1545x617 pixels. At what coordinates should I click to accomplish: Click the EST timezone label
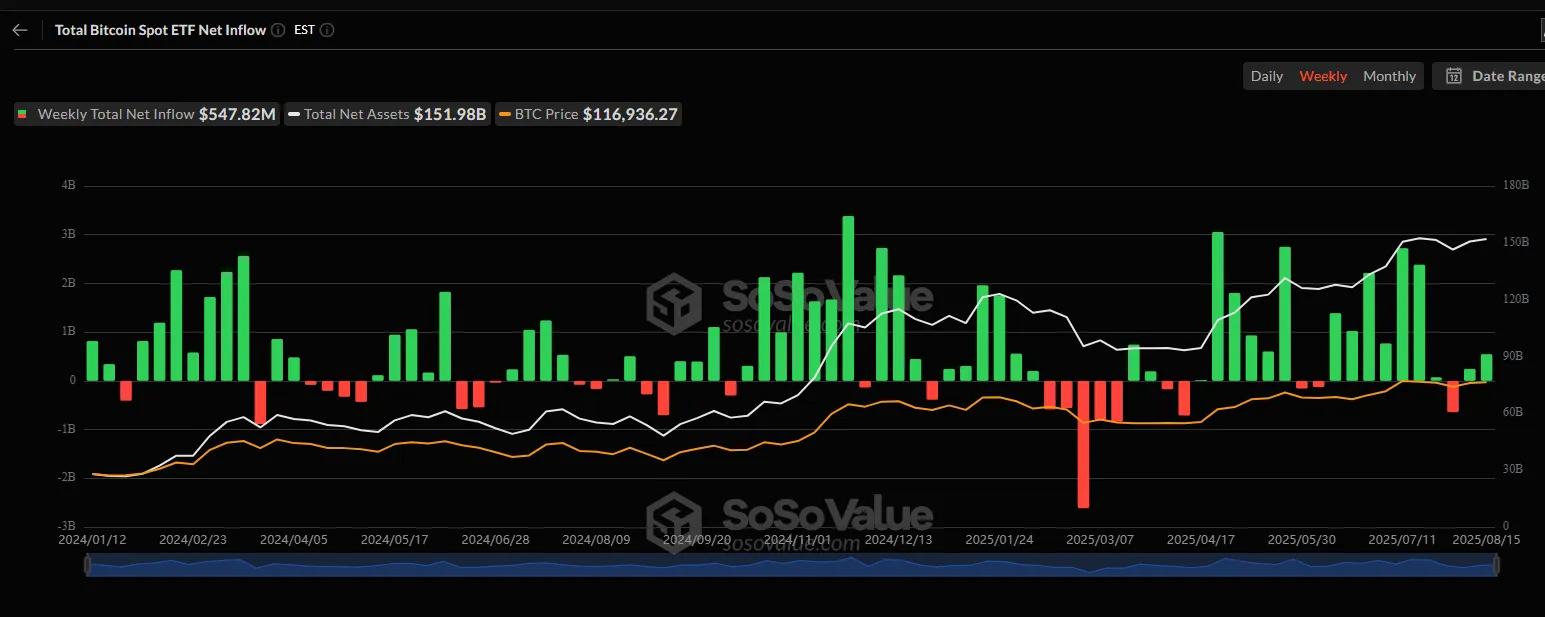[304, 30]
